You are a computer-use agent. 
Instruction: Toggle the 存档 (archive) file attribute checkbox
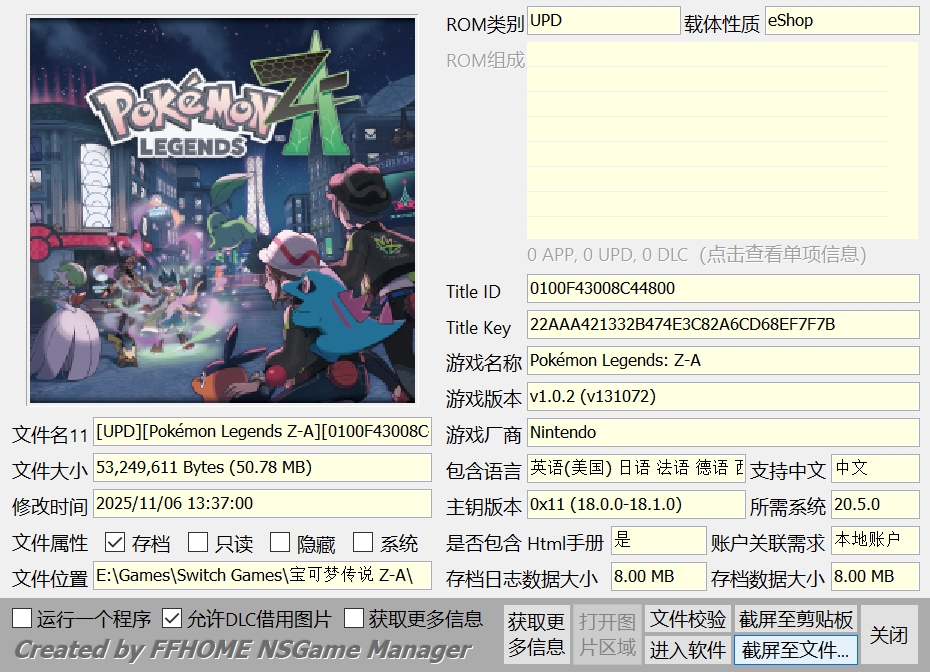pyautogui.click(x=117, y=541)
